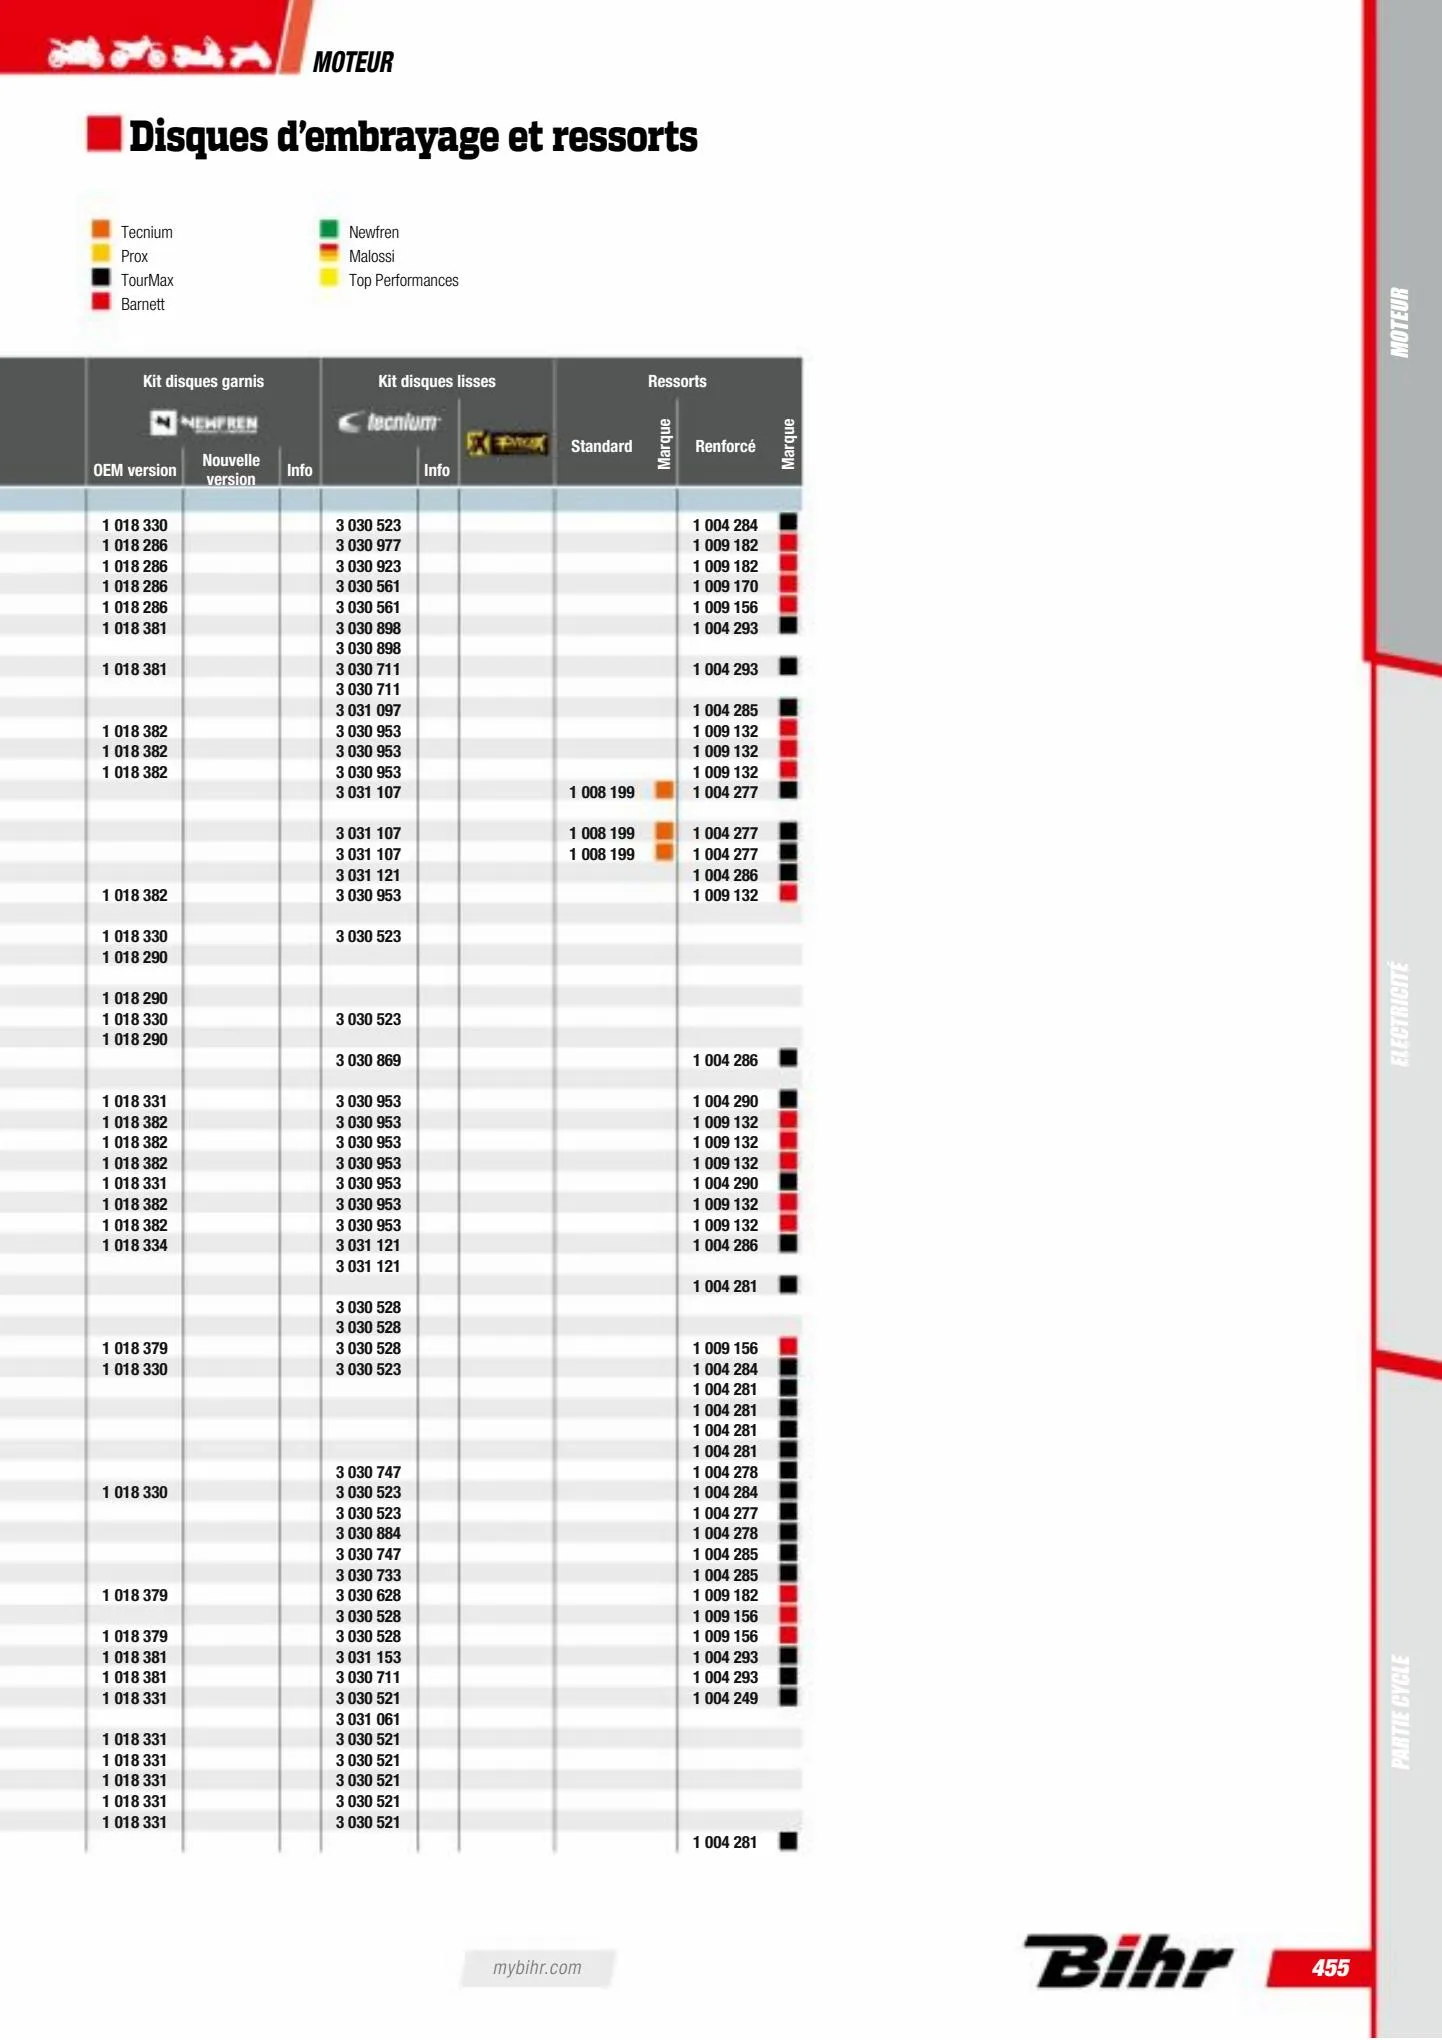Viewport: 1442px width, 2040px height.
Task: Select reference 3 031 061
Action: point(368,1719)
